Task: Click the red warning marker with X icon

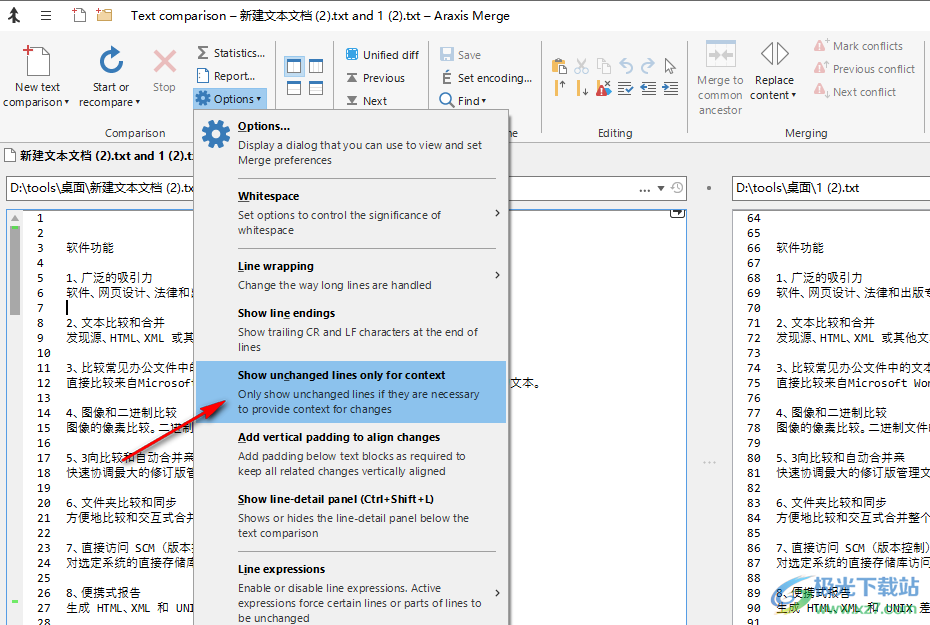Action: (x=603, y=88)
